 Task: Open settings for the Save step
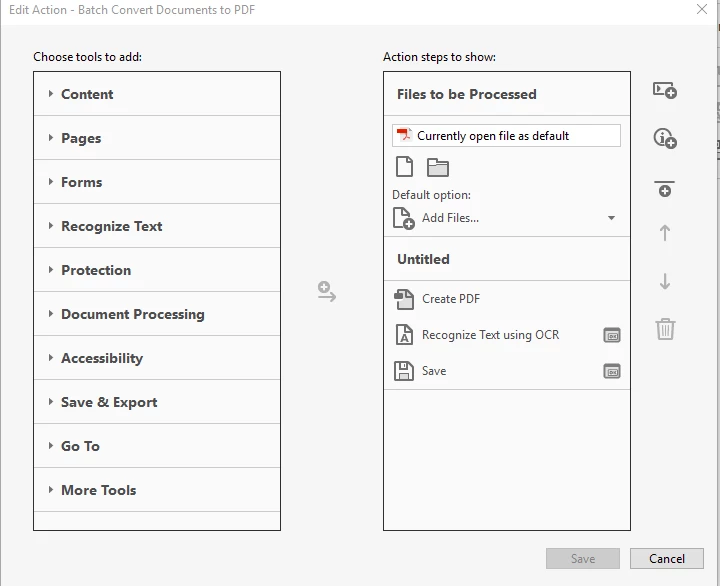(612, 371)
